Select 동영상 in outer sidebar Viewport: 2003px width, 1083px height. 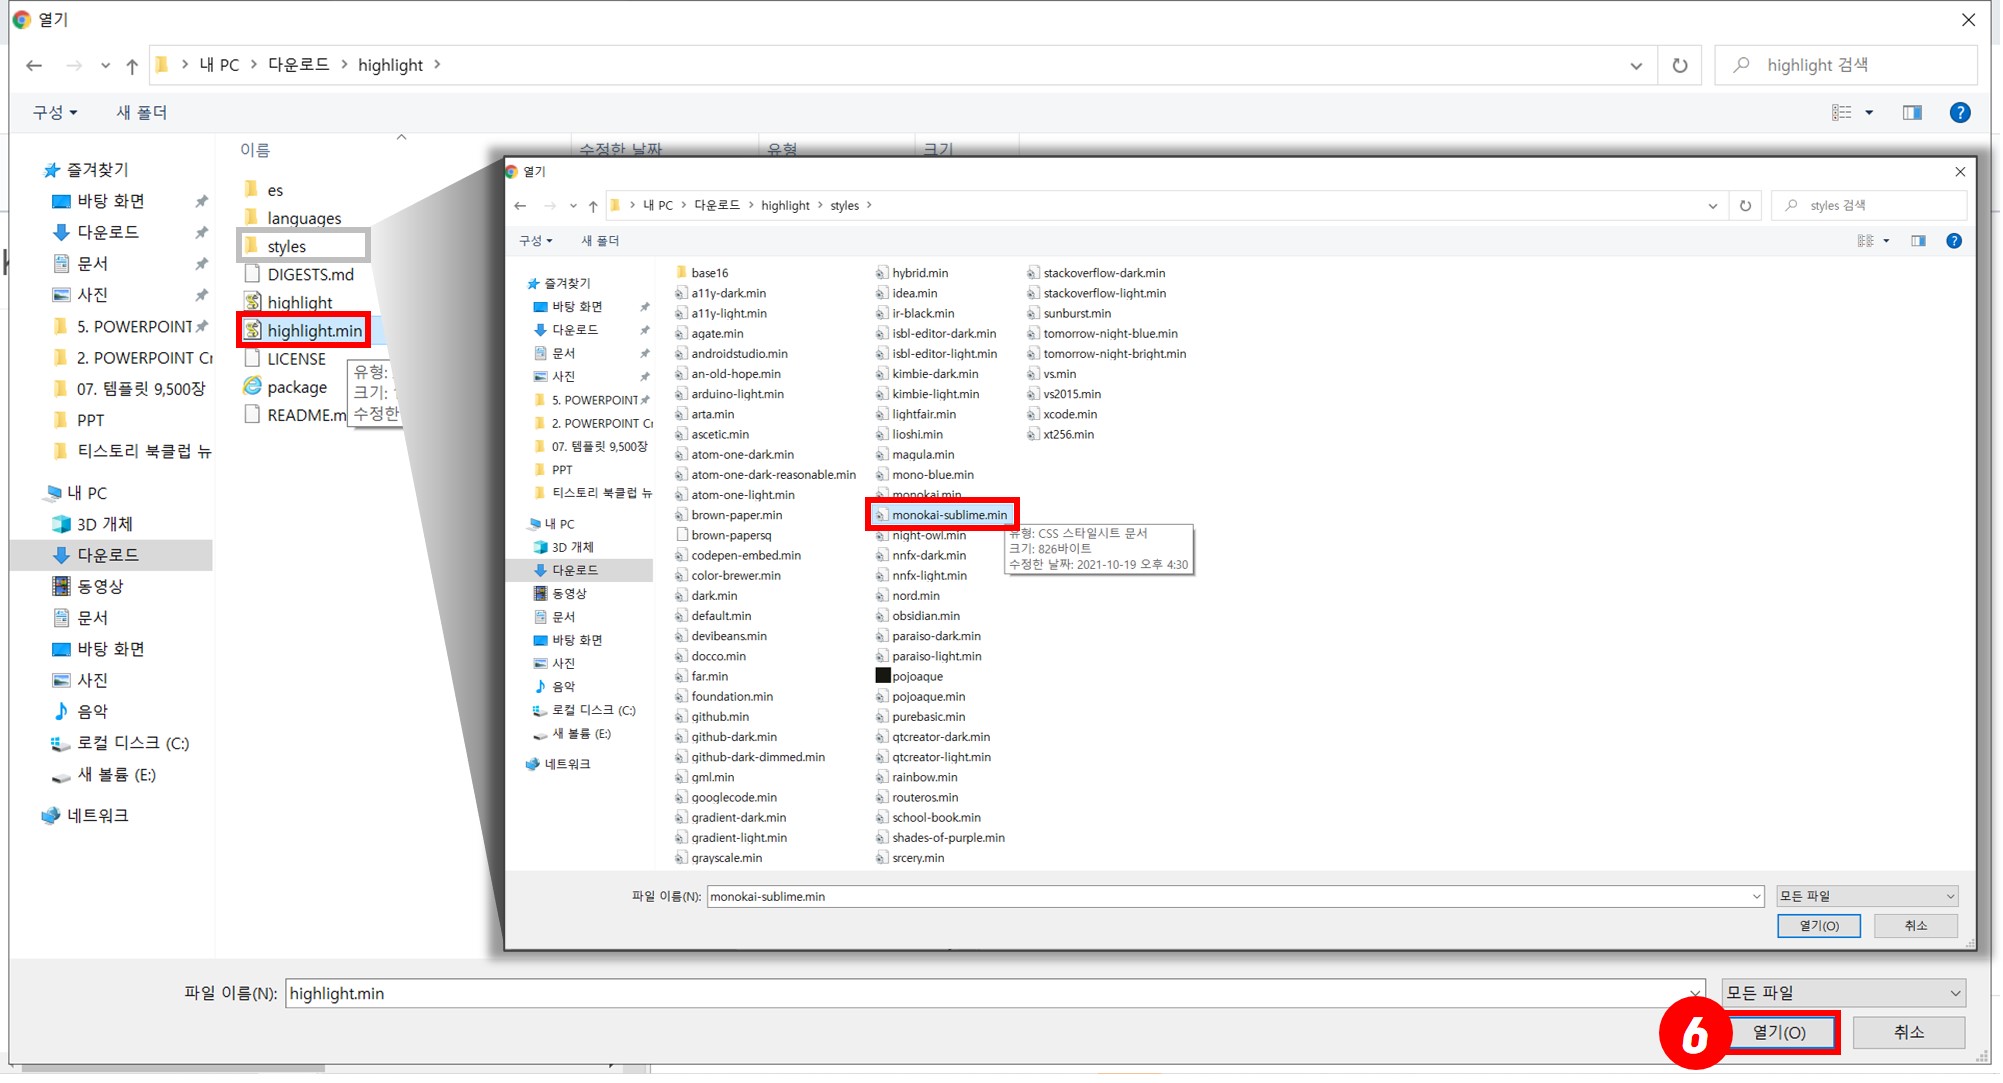pos(100,586)
